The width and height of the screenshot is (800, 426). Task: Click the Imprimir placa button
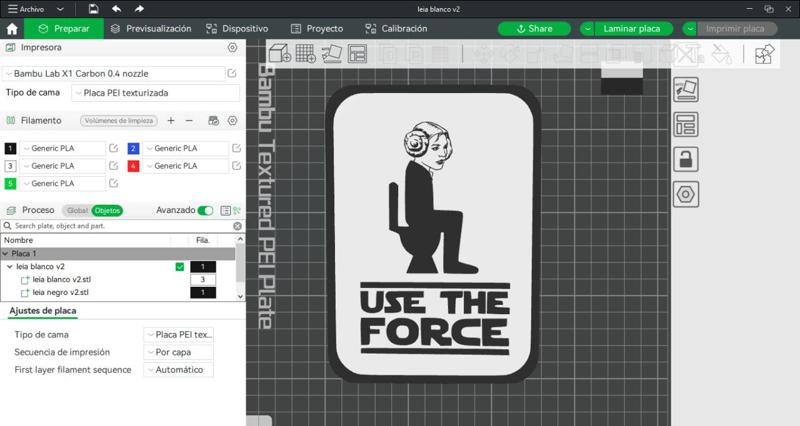(736, 29)
